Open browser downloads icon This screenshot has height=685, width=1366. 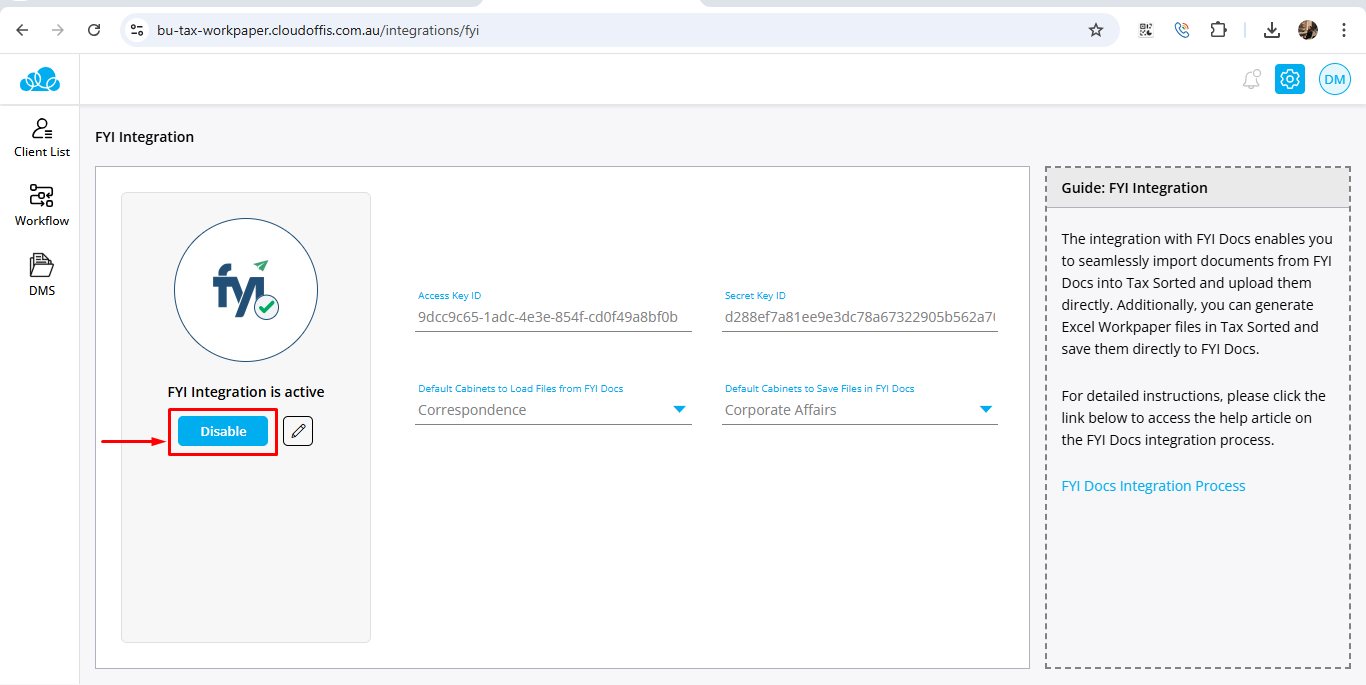[x=1272, y=30]
